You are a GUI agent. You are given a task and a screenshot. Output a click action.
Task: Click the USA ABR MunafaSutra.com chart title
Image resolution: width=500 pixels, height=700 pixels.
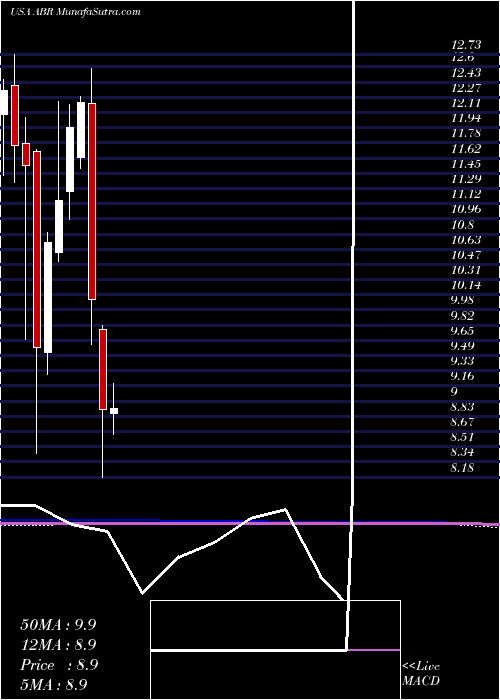pos(75,12)
